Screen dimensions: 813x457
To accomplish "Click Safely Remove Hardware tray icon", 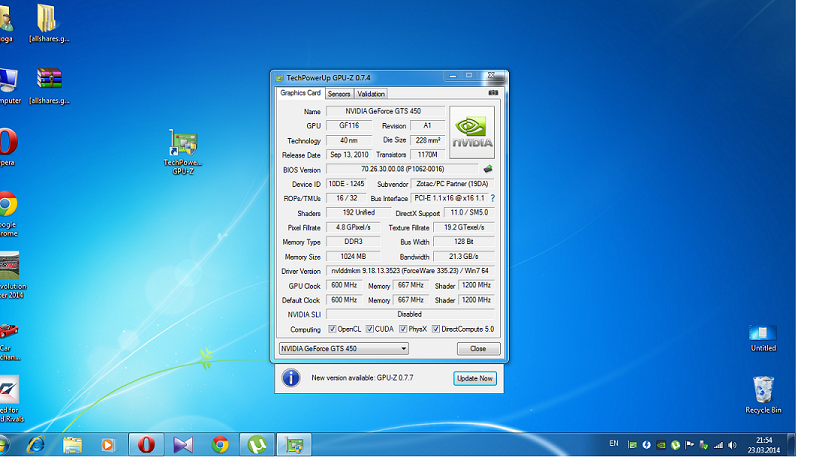I will [x=704, y=445].
